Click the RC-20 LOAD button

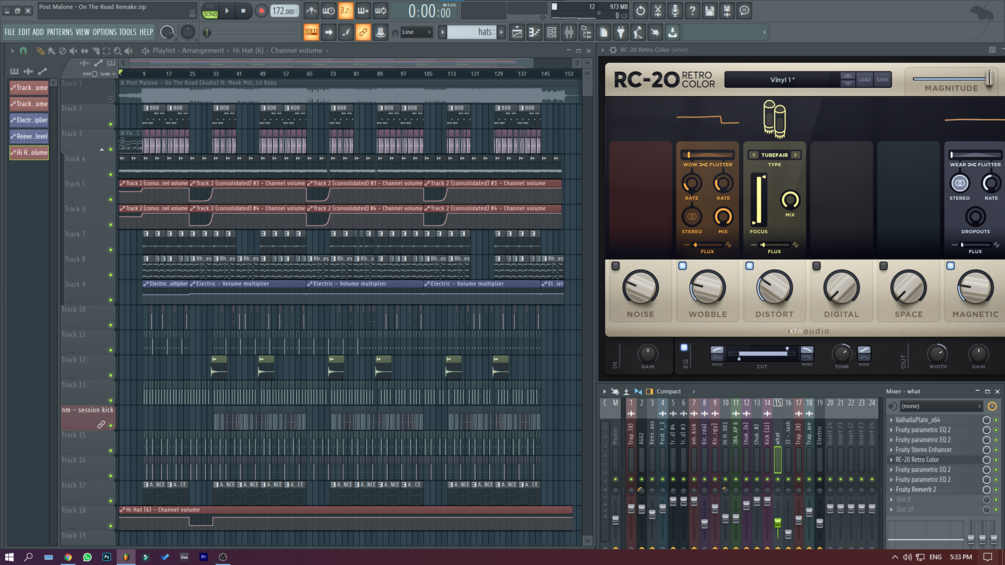point(865,80)
